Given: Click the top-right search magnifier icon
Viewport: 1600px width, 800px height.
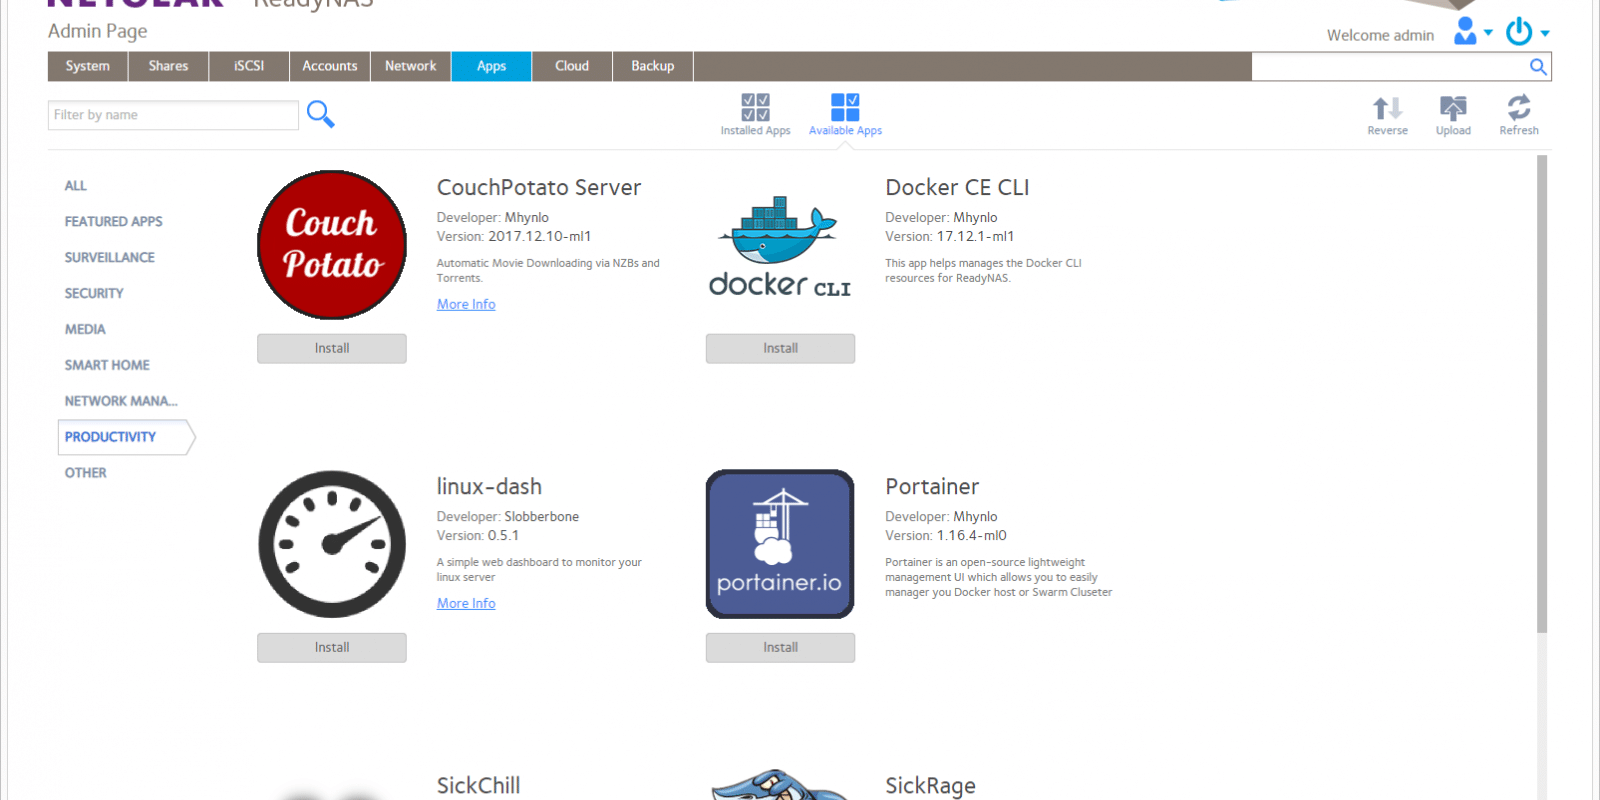Looking at the screenshot, I should 1538,67.
